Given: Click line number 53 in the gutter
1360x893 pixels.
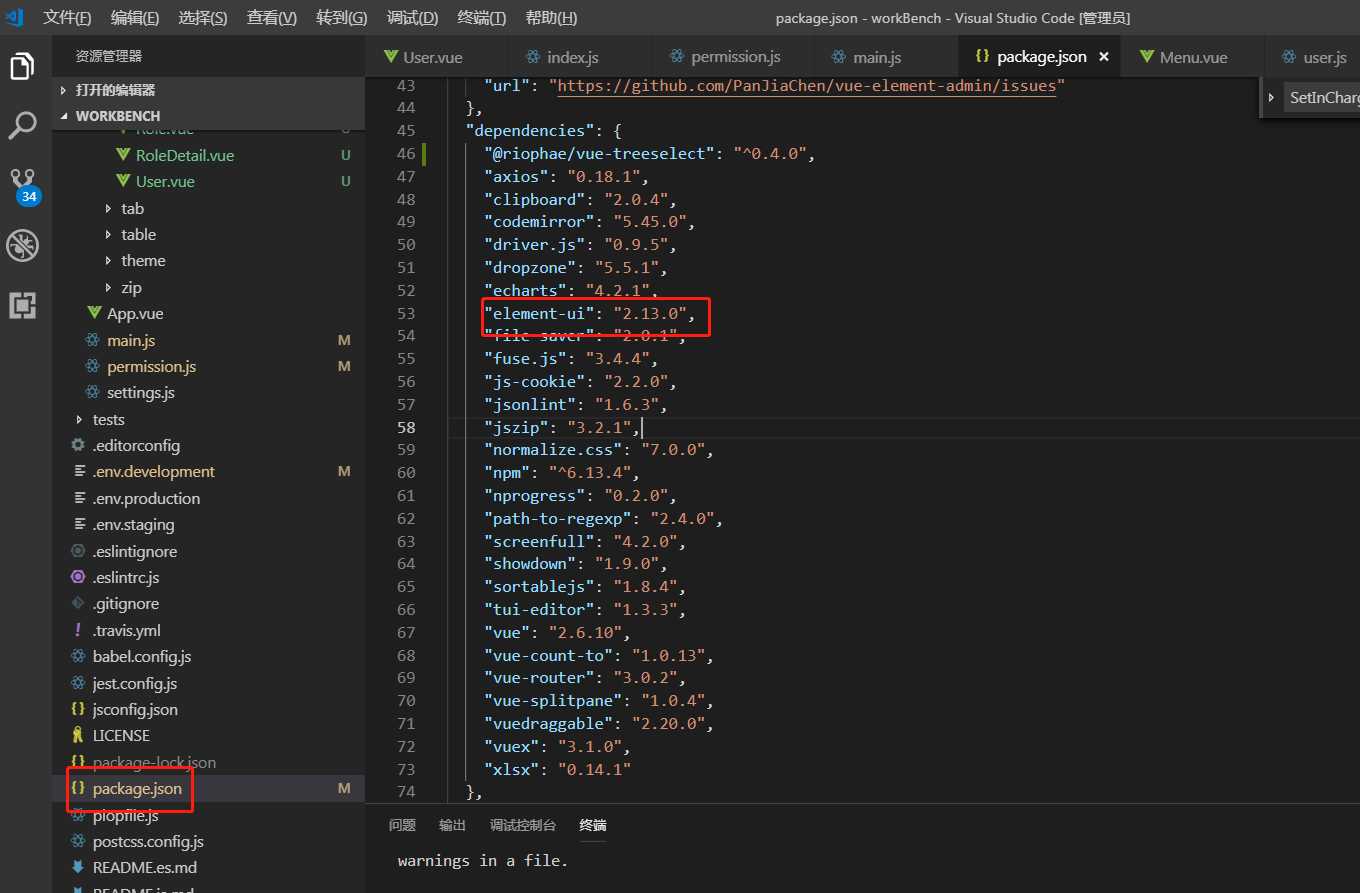Looking at the screenshot, I should coord(405,313).
